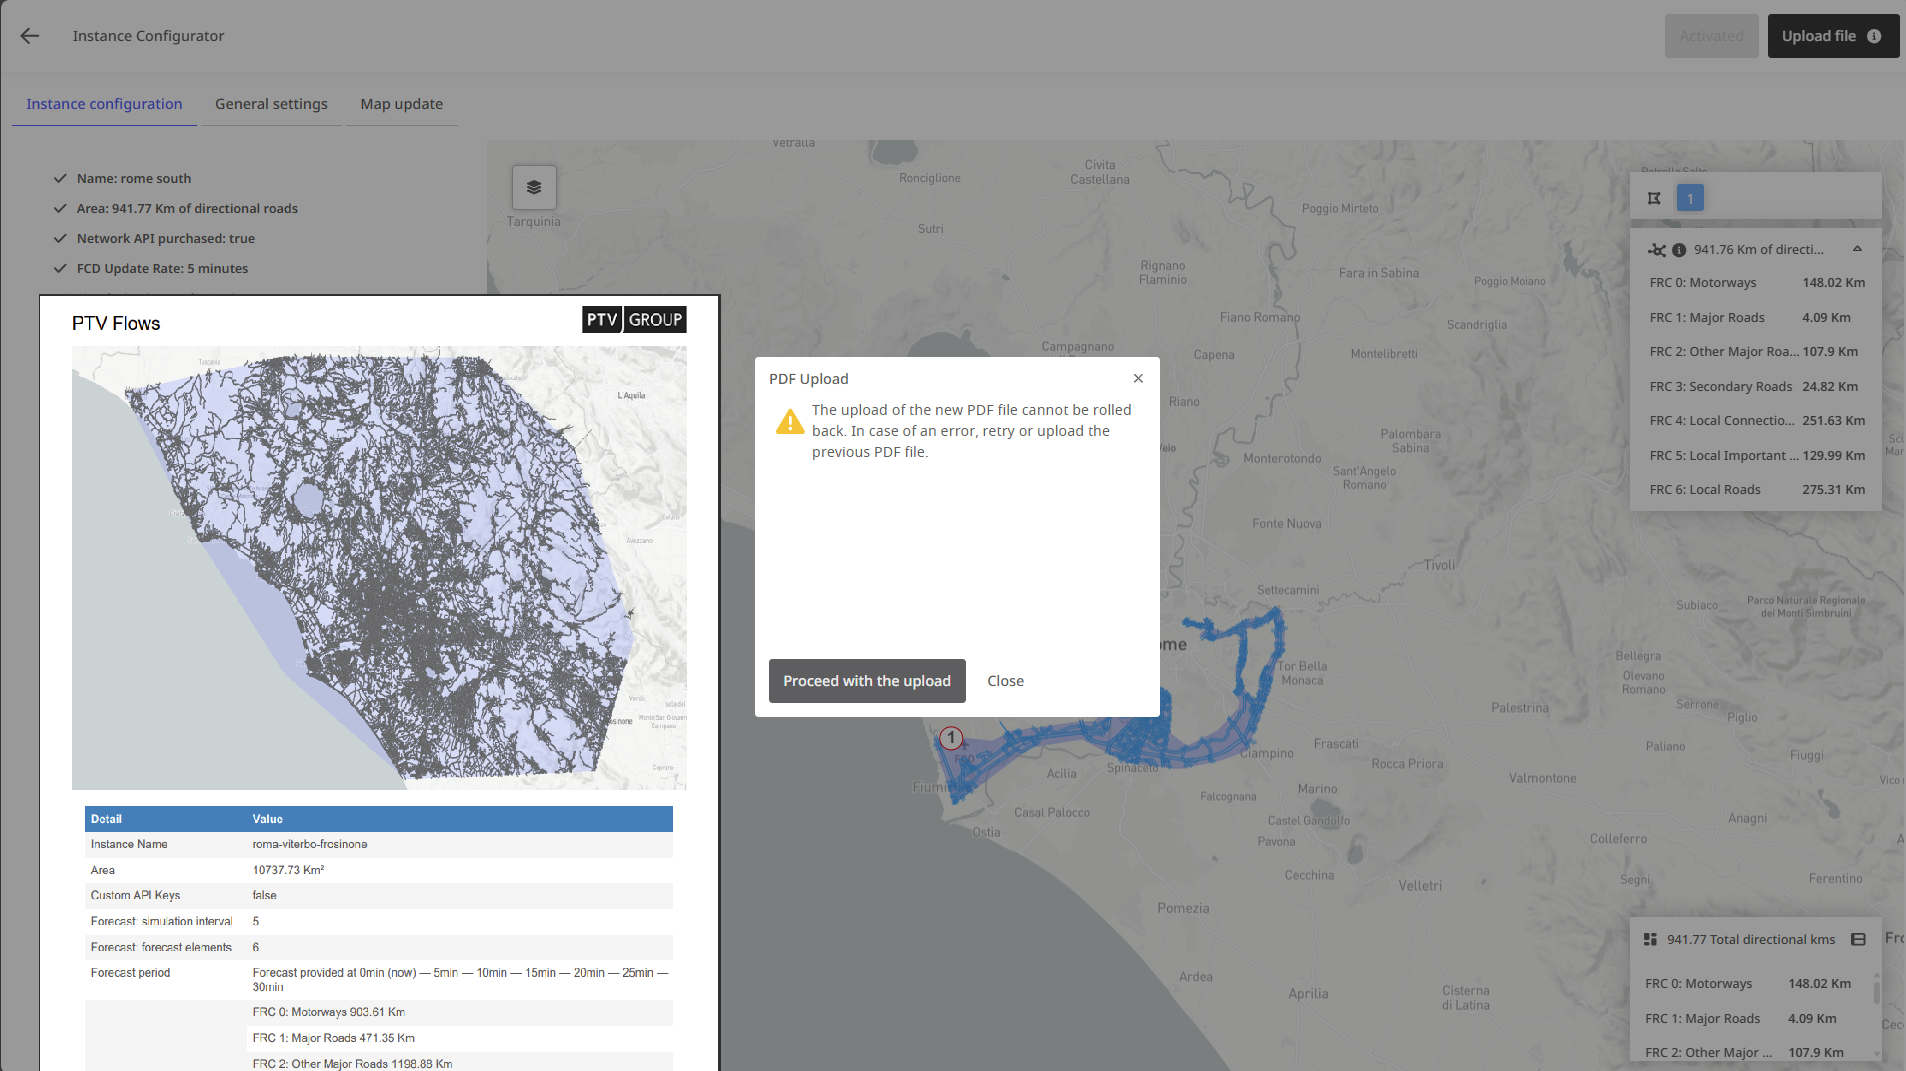Switch to General settings tab
The image size is (1906, 1071).
point(271,104)
